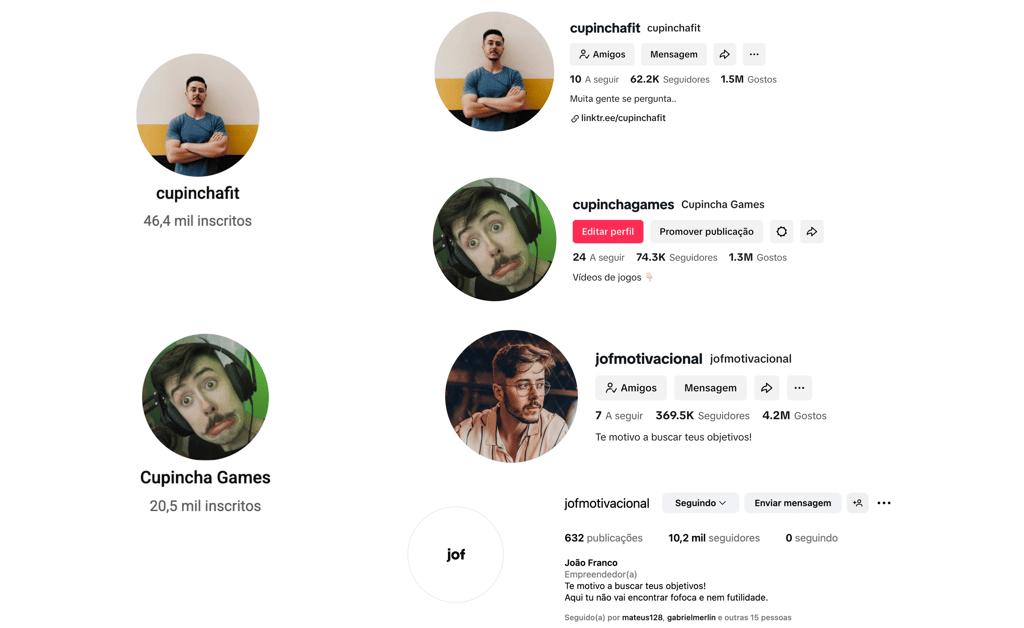Click the Enviar mensagem button
Viewport: 1024px width, 628px height.
(x=793, y=503)
